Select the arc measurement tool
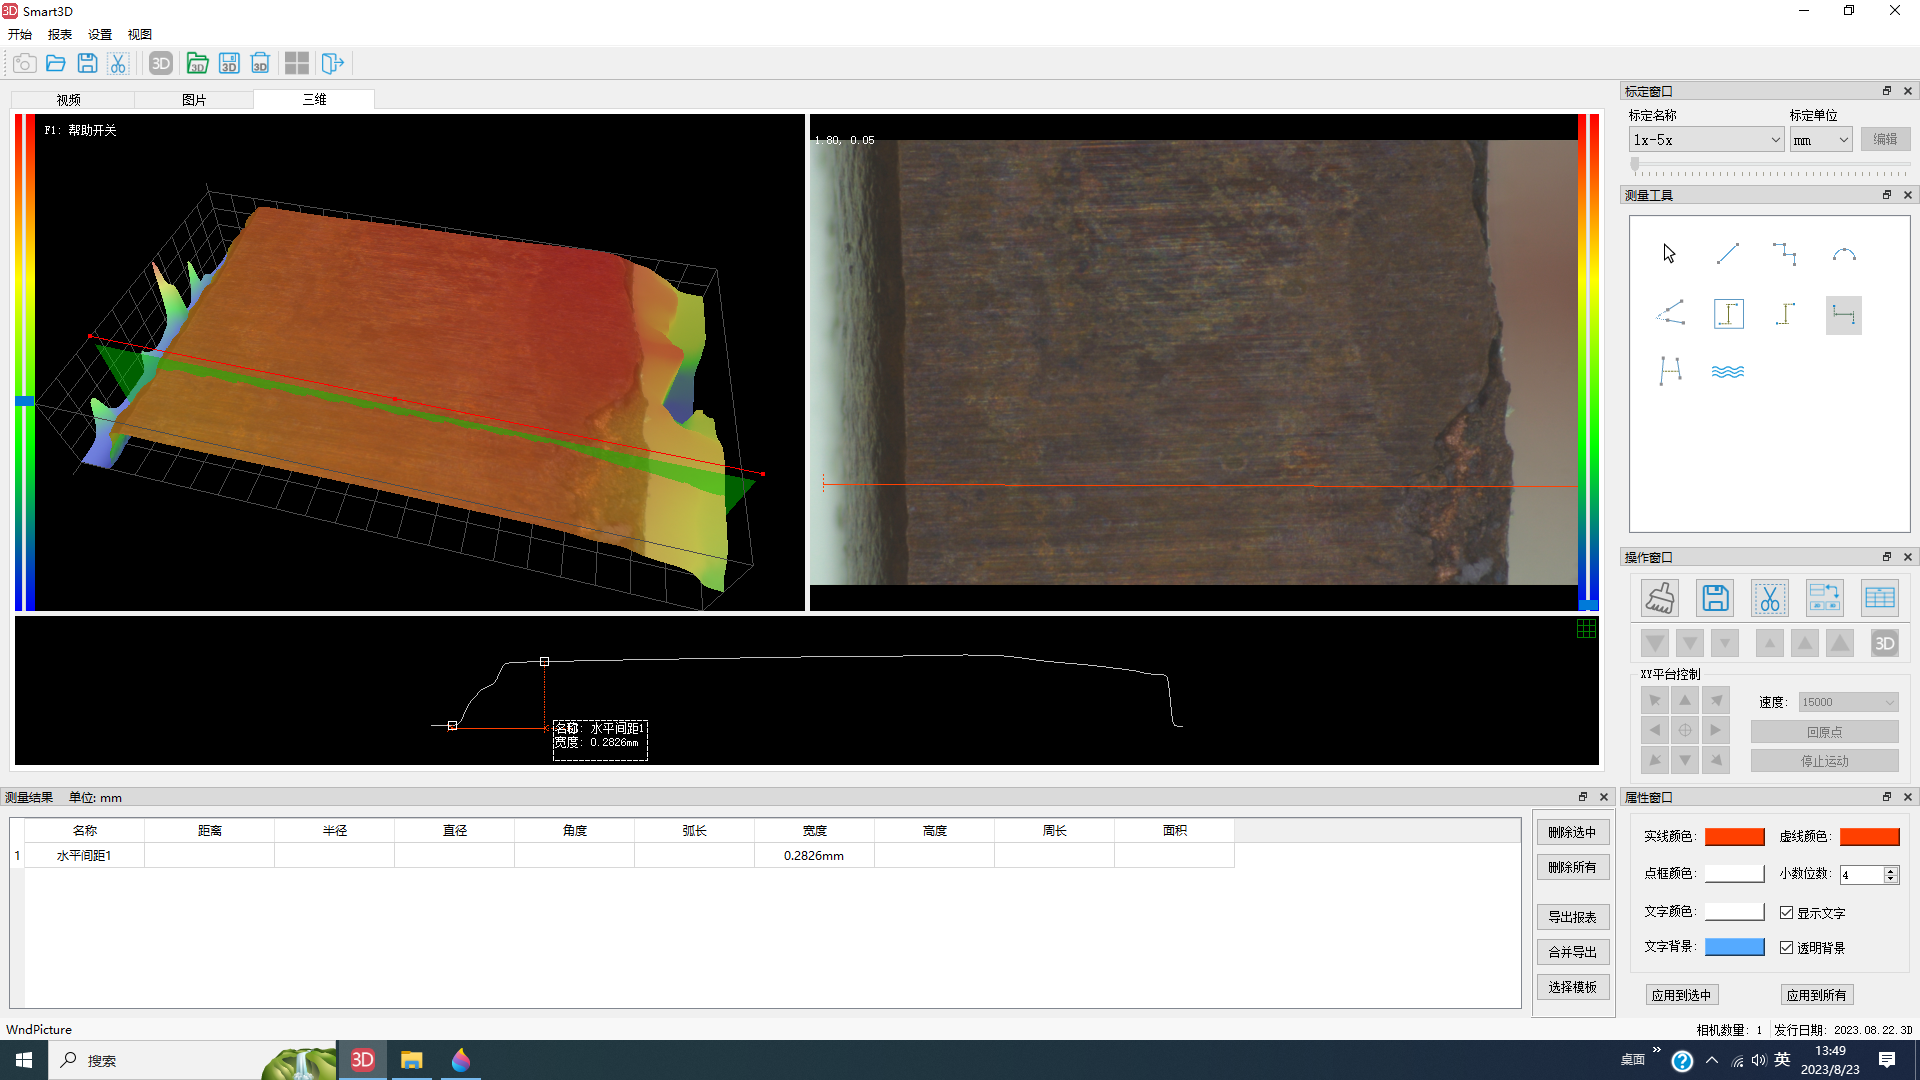 click(x=1843, y=254)
